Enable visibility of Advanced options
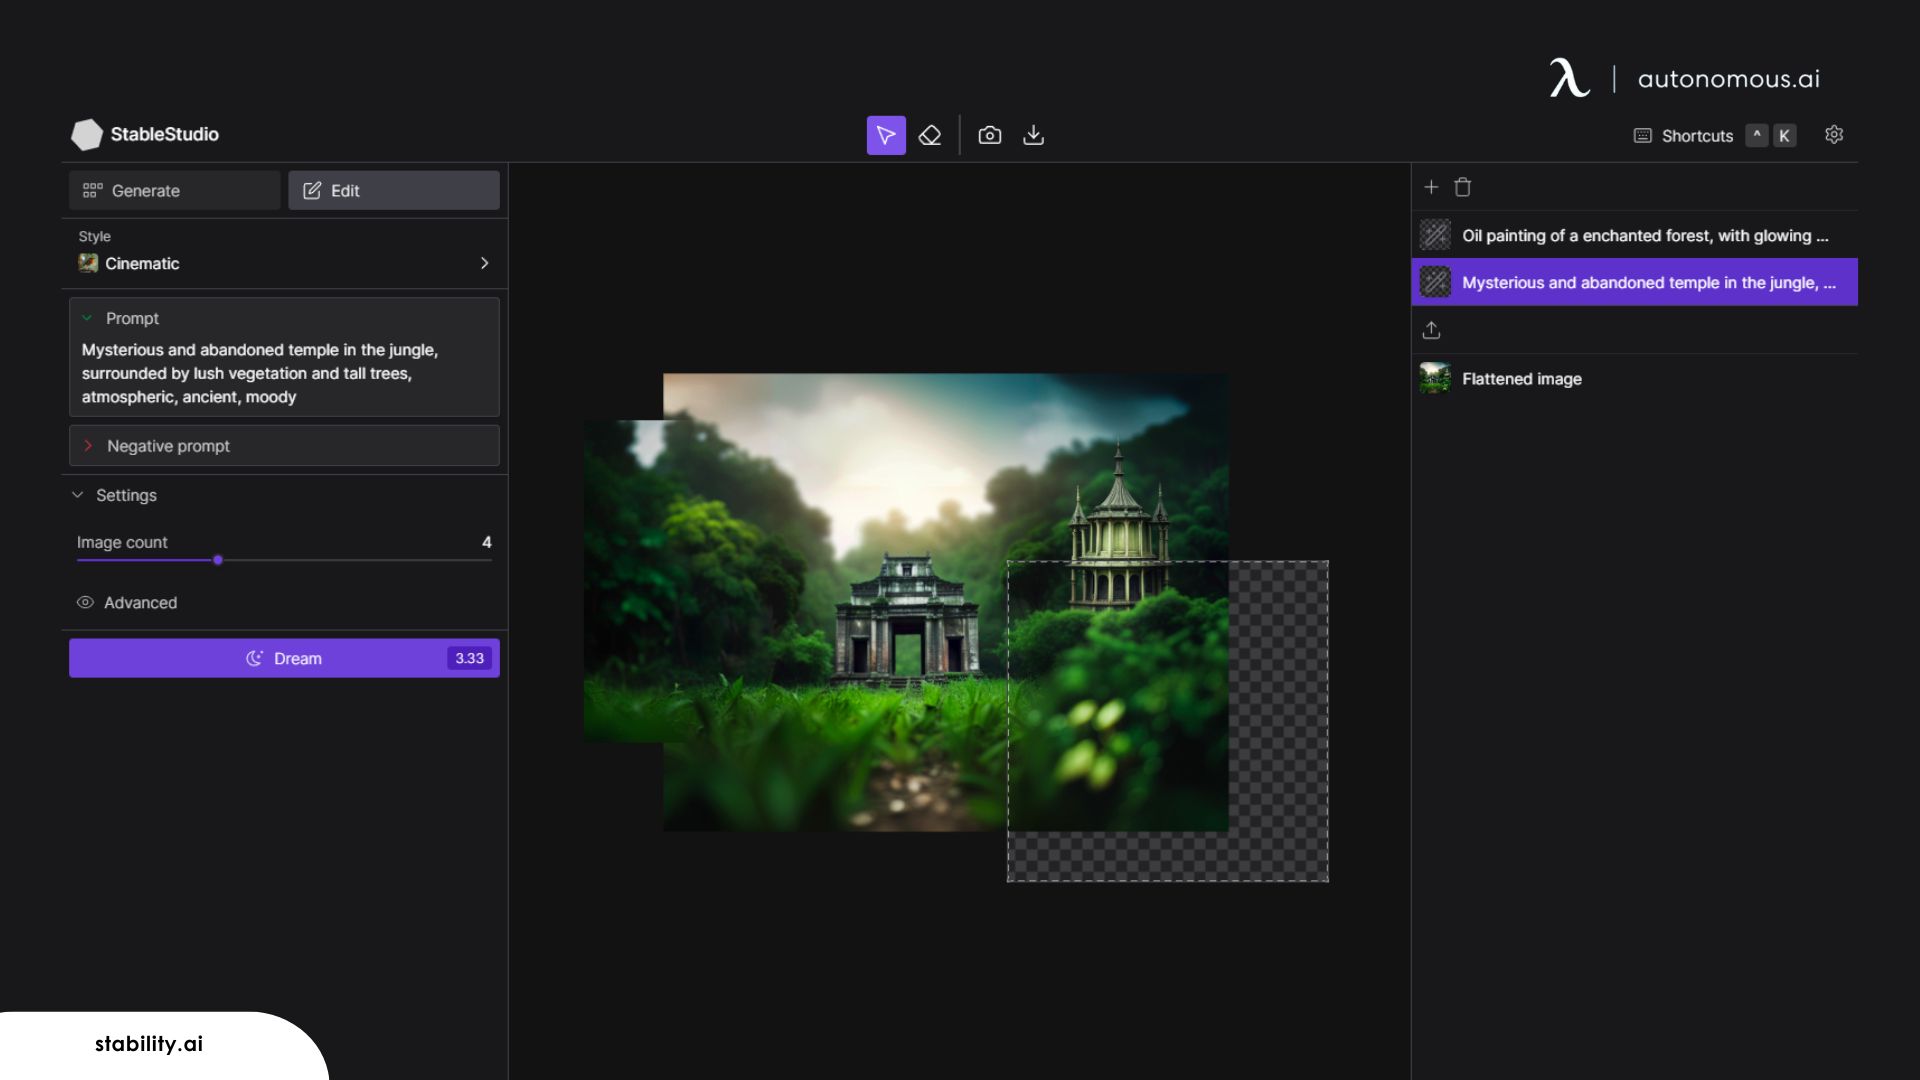Viewport: 1920px width, 1080px height. 84,603
